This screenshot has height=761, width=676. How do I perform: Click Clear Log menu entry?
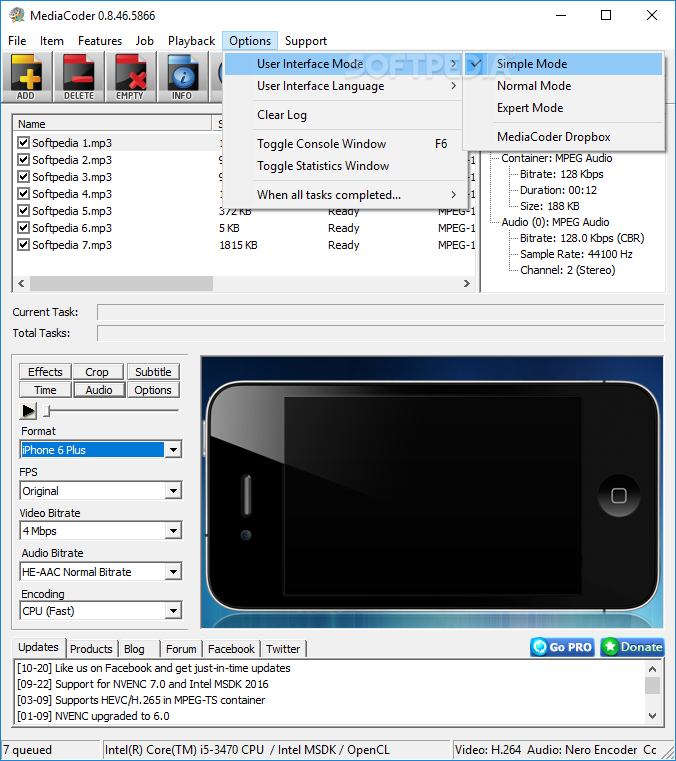click(x=344, y=115)
